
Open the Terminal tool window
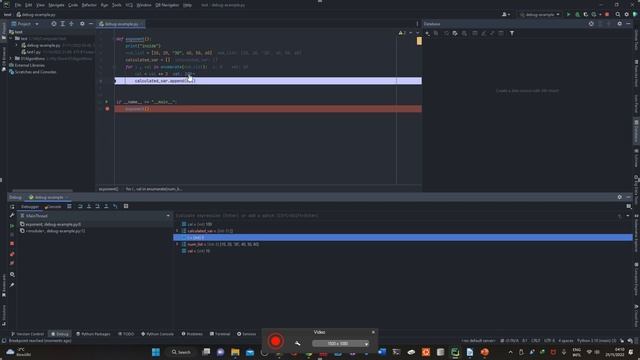(x=220, y=334)
